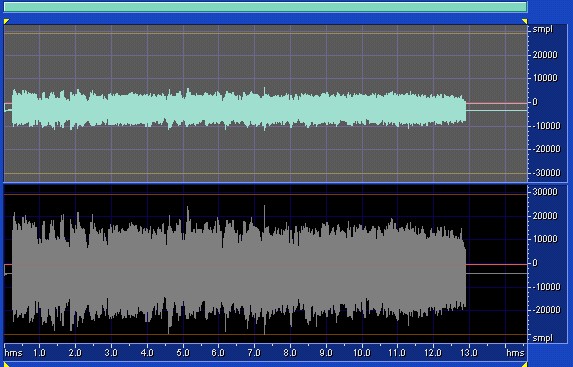Screen dimensions: 573x367
Task: Select the upper channel green waveform
Action: (x=239, y=109)
